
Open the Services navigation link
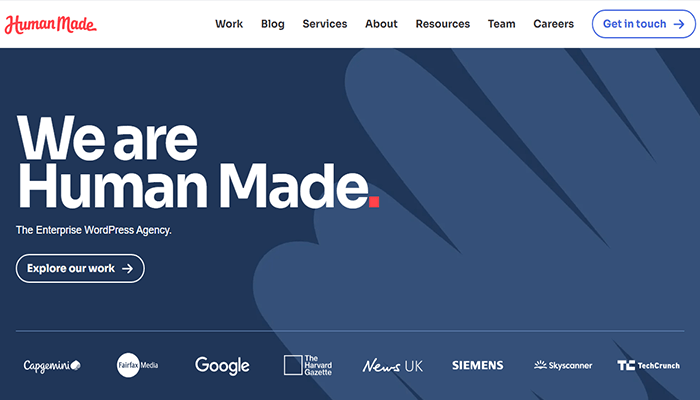[x=325, y=24]
